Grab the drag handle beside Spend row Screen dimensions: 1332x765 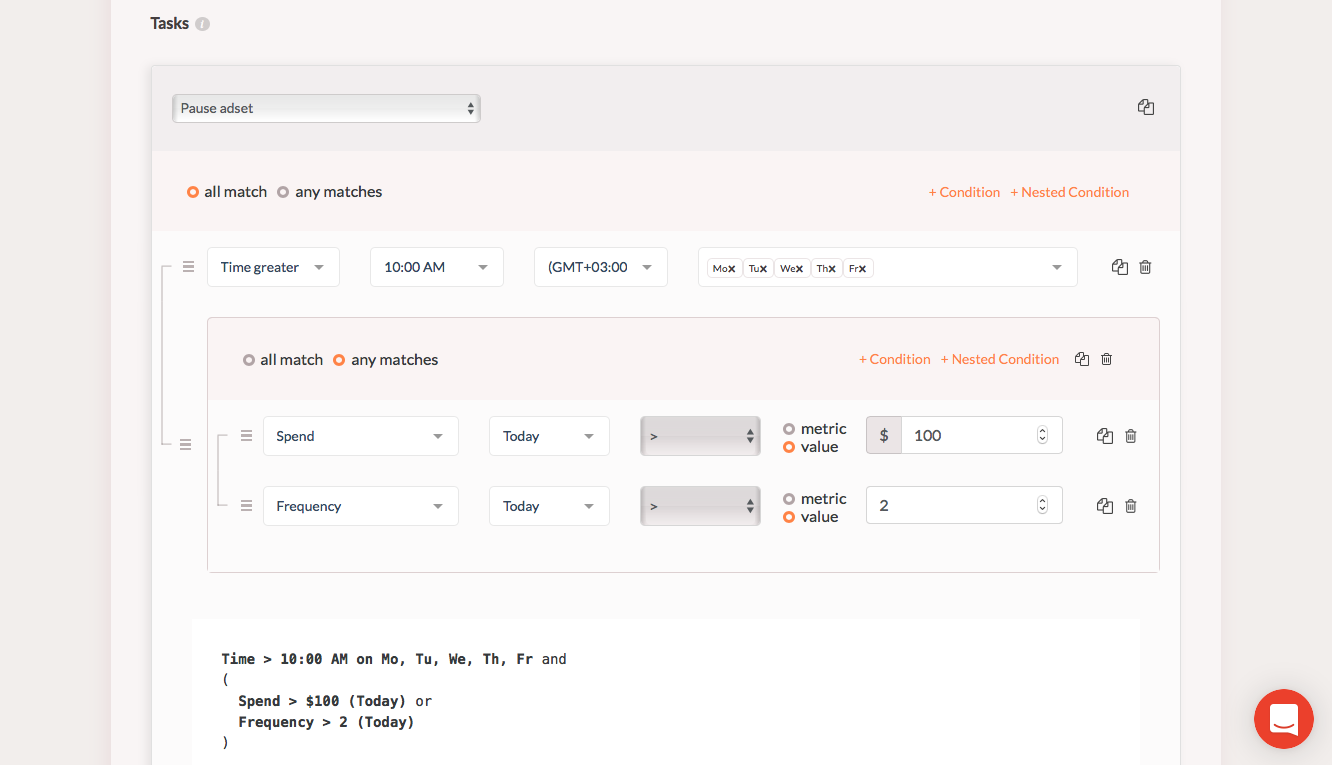coord(246,436)
